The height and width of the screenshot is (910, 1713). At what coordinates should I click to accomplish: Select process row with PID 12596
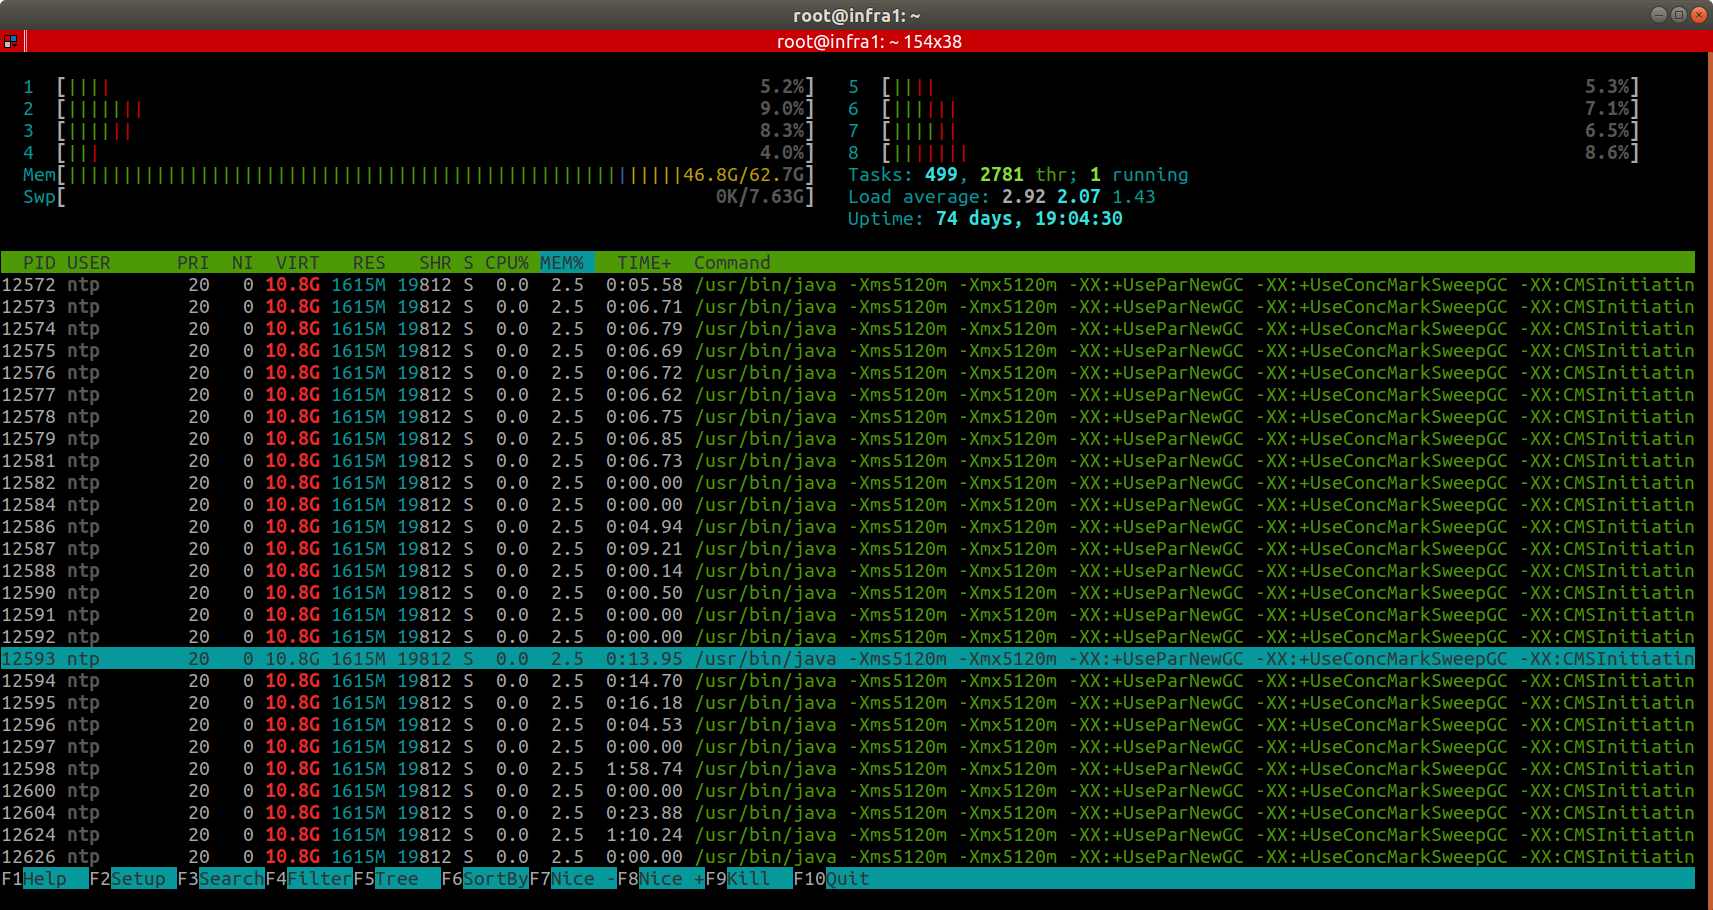click(848, 725)
